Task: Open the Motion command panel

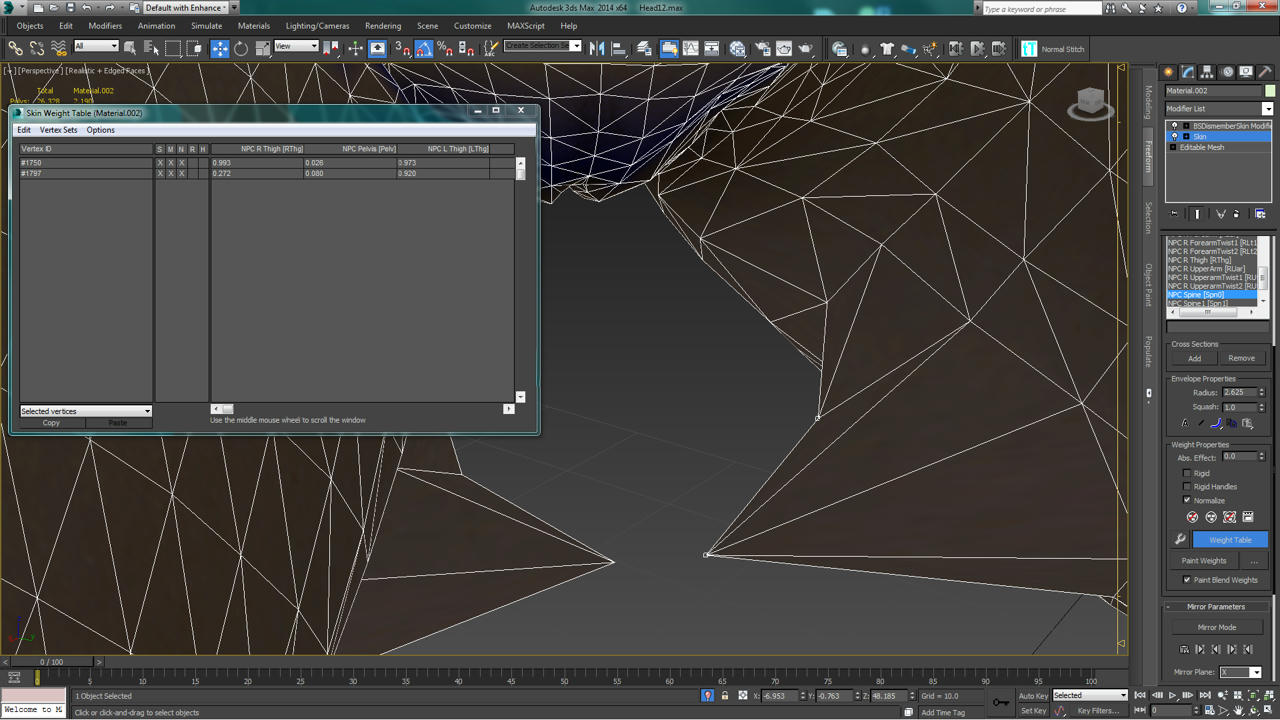Action: (x=1226, y=72)
